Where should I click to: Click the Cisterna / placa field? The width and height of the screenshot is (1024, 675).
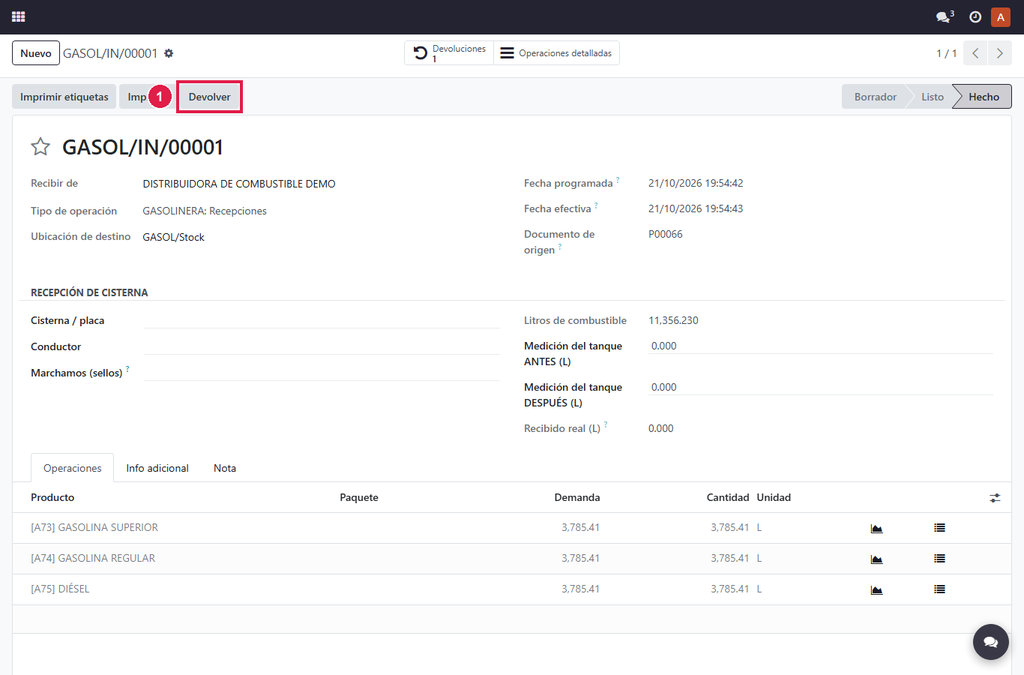[x=321, y=321]
